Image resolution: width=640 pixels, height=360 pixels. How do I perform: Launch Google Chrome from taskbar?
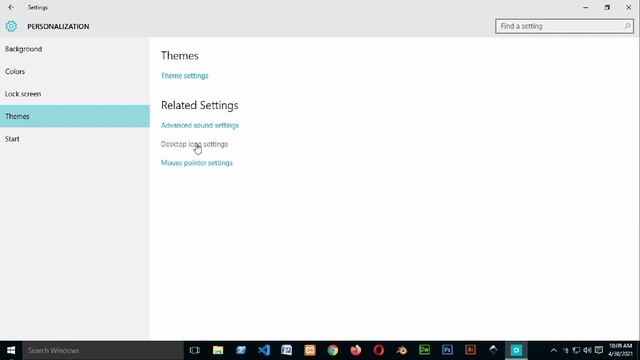point(333,350)
